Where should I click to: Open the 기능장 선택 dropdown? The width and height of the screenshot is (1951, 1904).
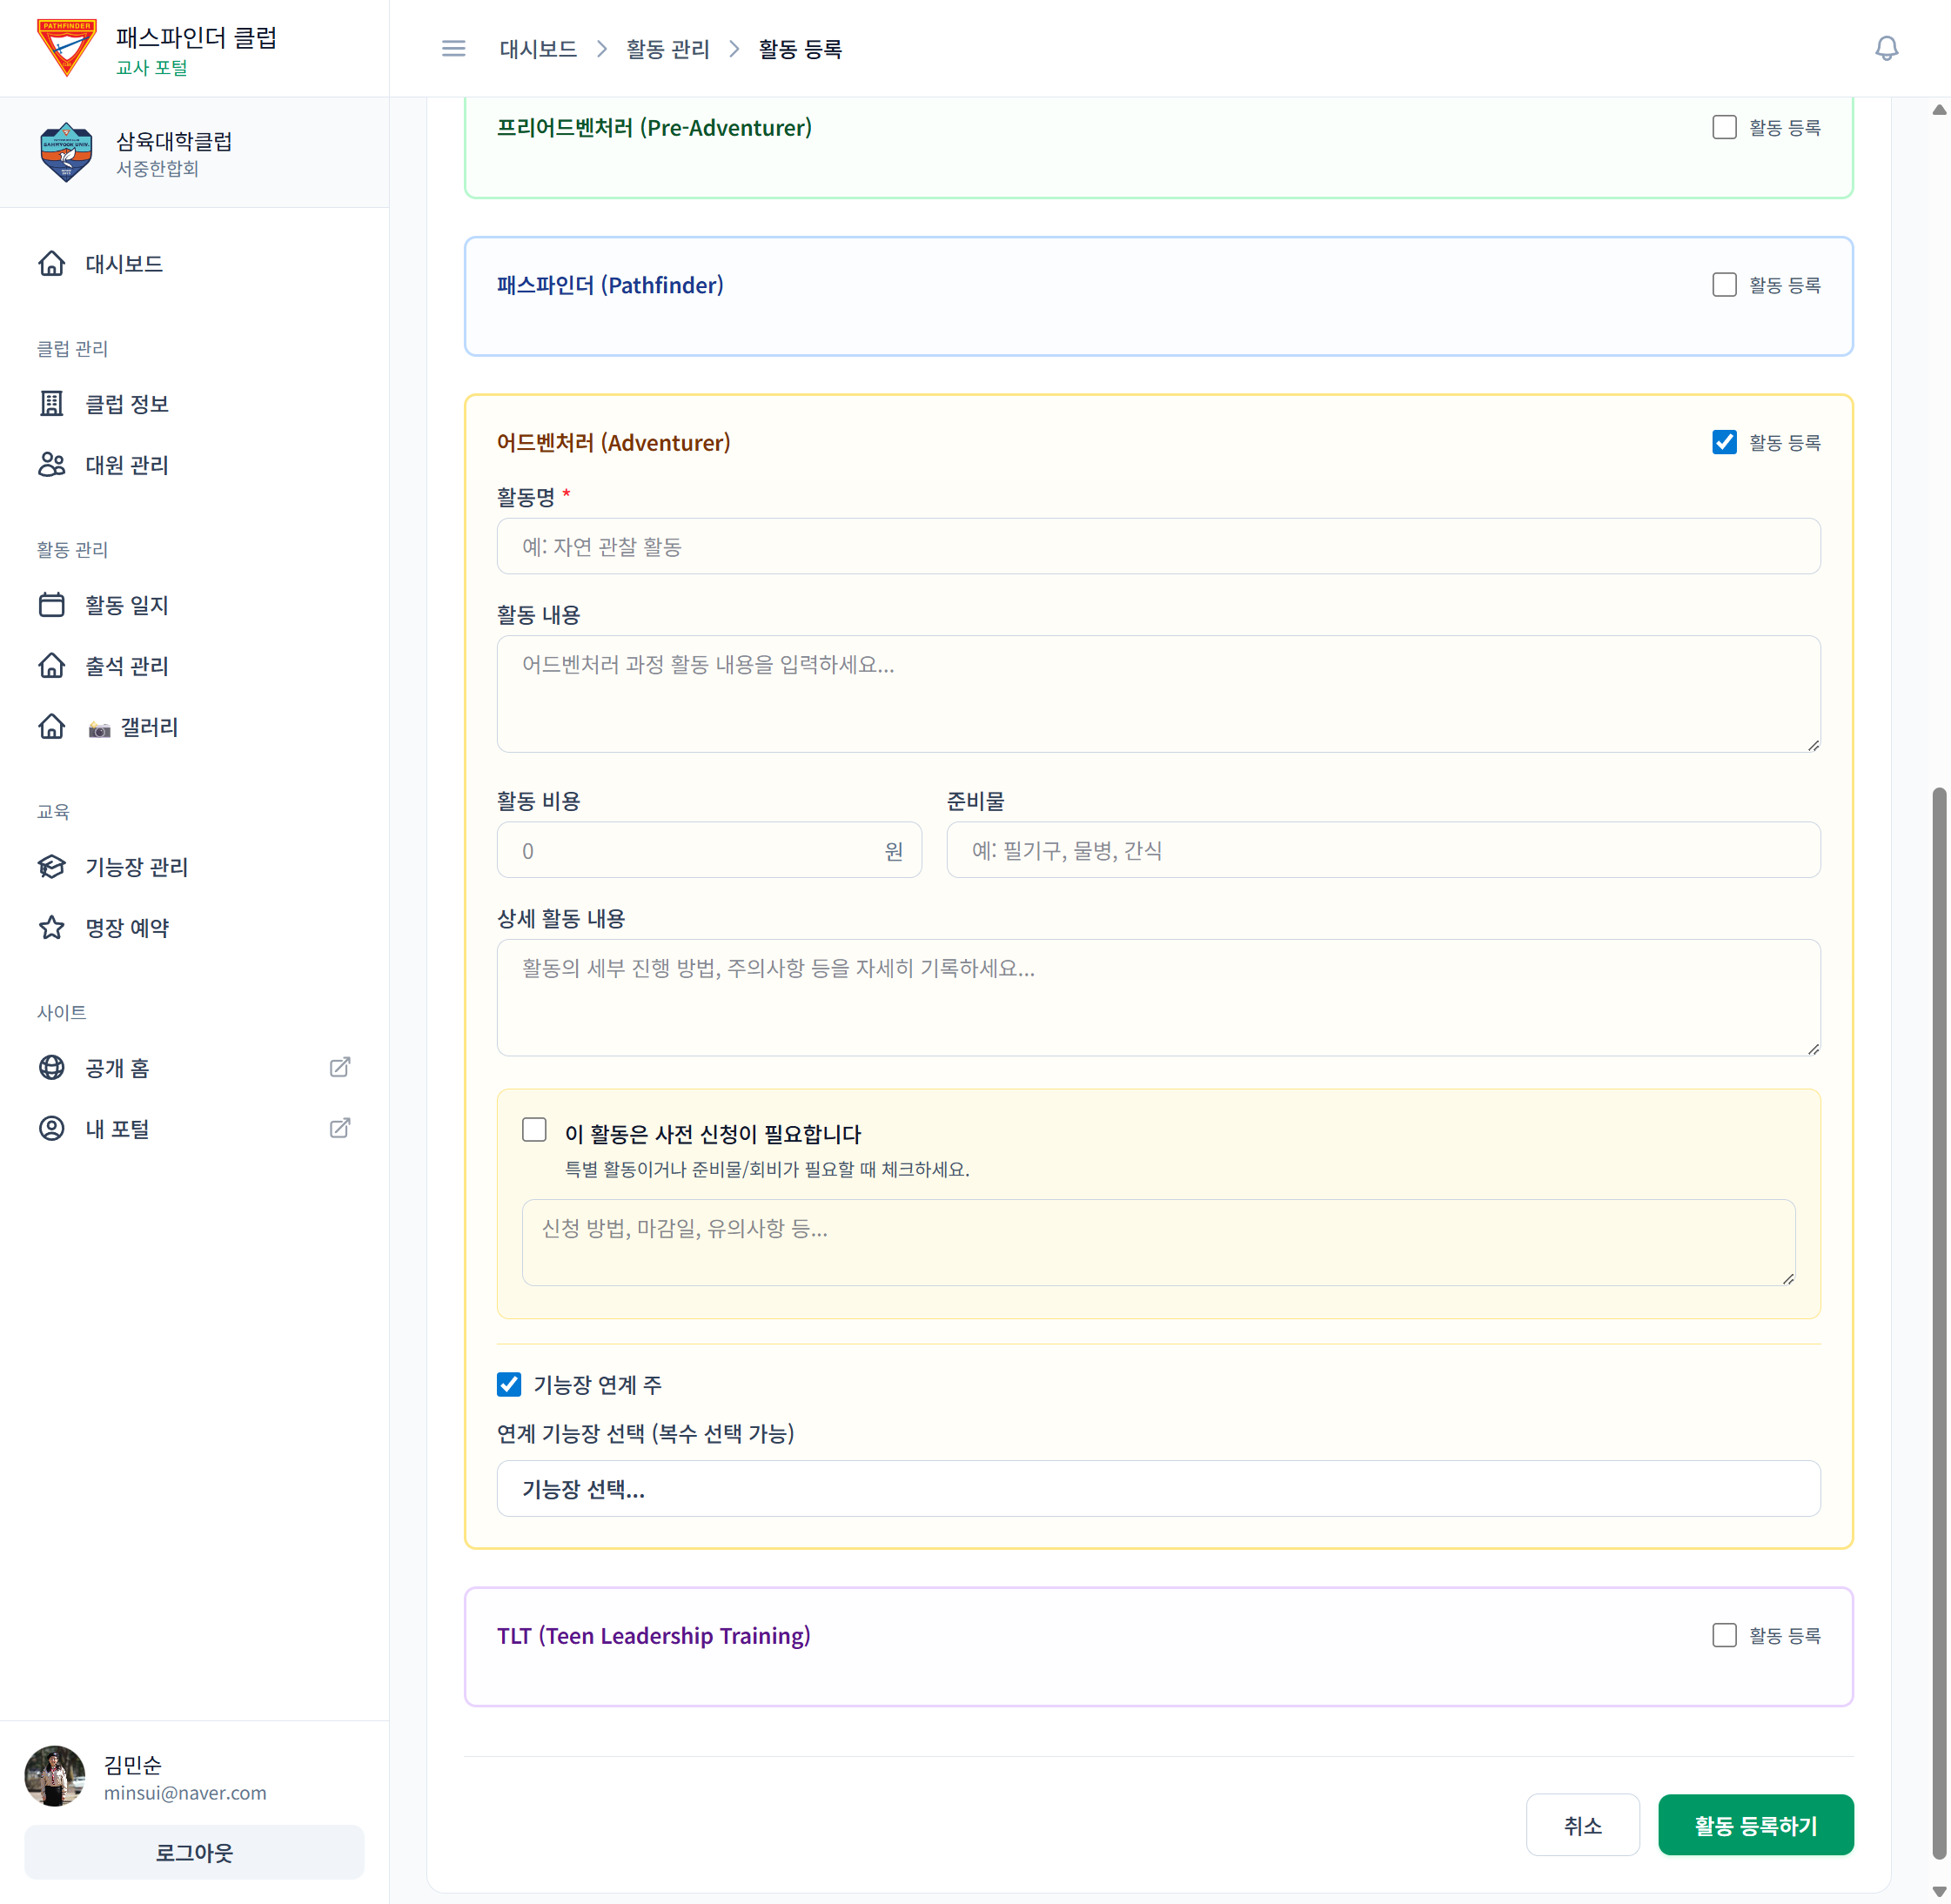(1158, 1489)
